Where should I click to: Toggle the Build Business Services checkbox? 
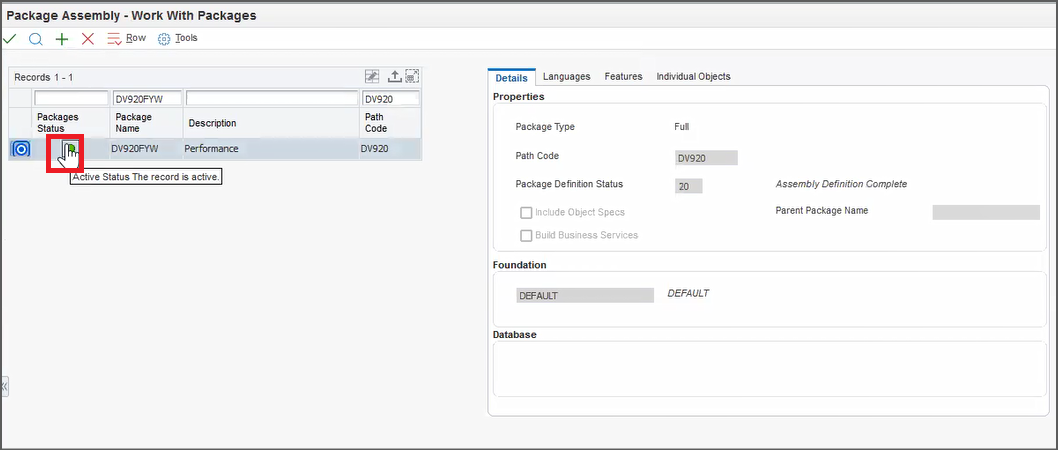pyautogui.click(x=526, y=235)
